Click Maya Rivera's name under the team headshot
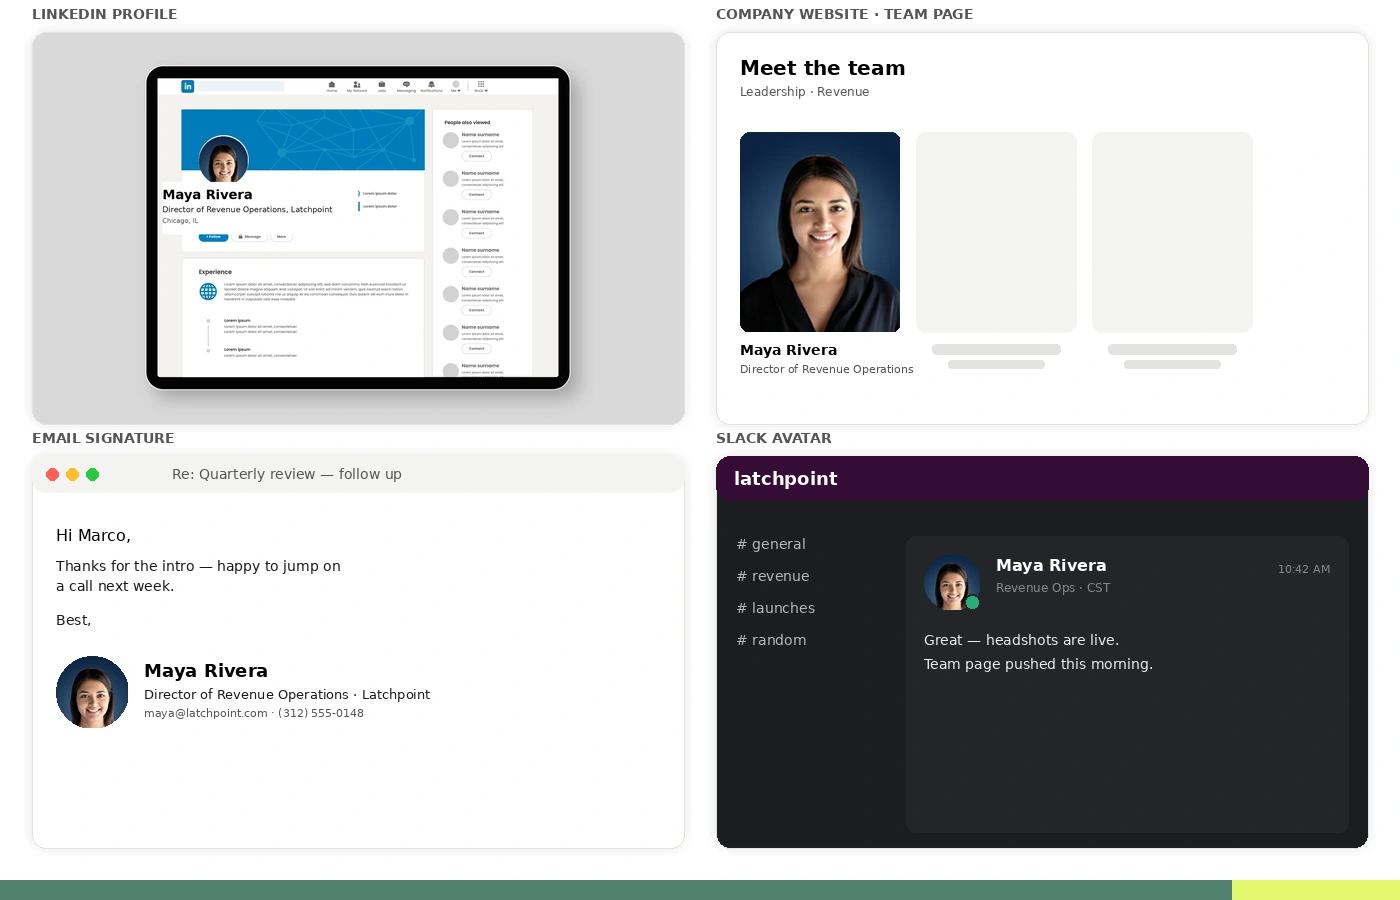This screenshot has height=900, width=1400. click(788, 350)
